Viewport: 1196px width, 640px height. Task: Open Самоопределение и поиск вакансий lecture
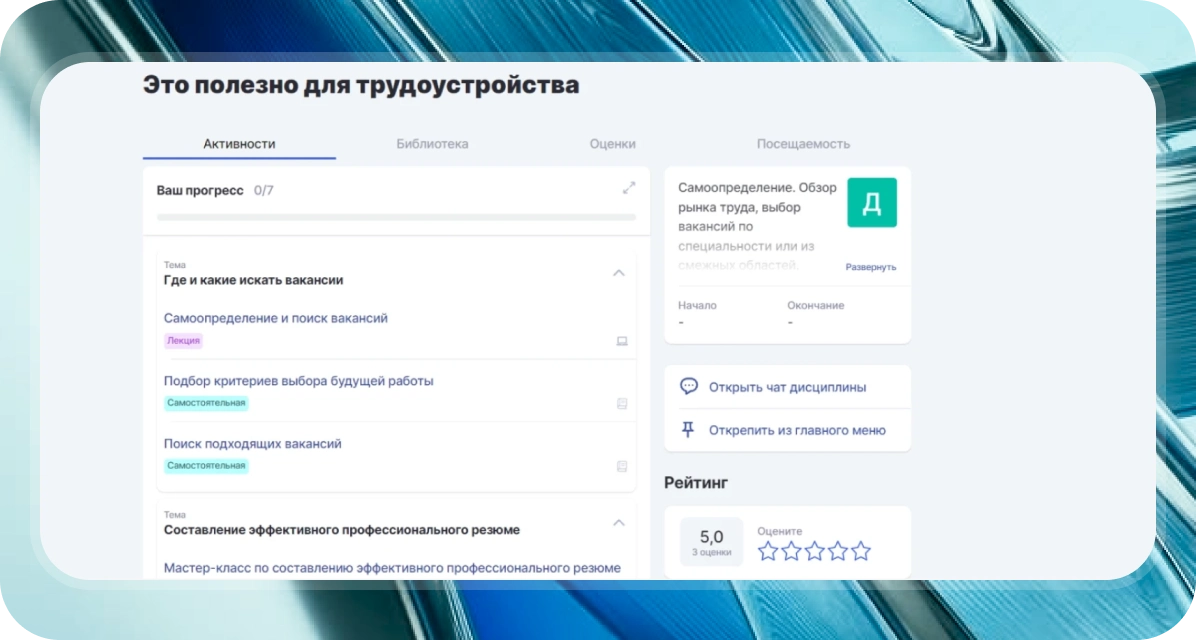coord(276,318)
